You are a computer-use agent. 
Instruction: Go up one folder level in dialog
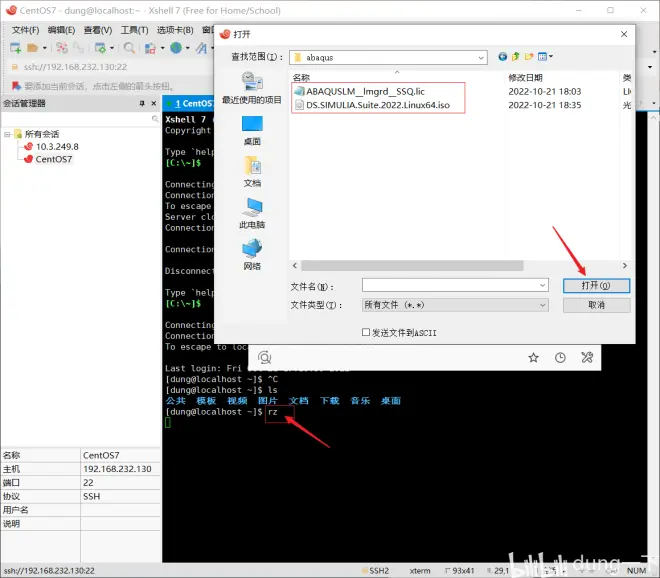click(516, 57)
